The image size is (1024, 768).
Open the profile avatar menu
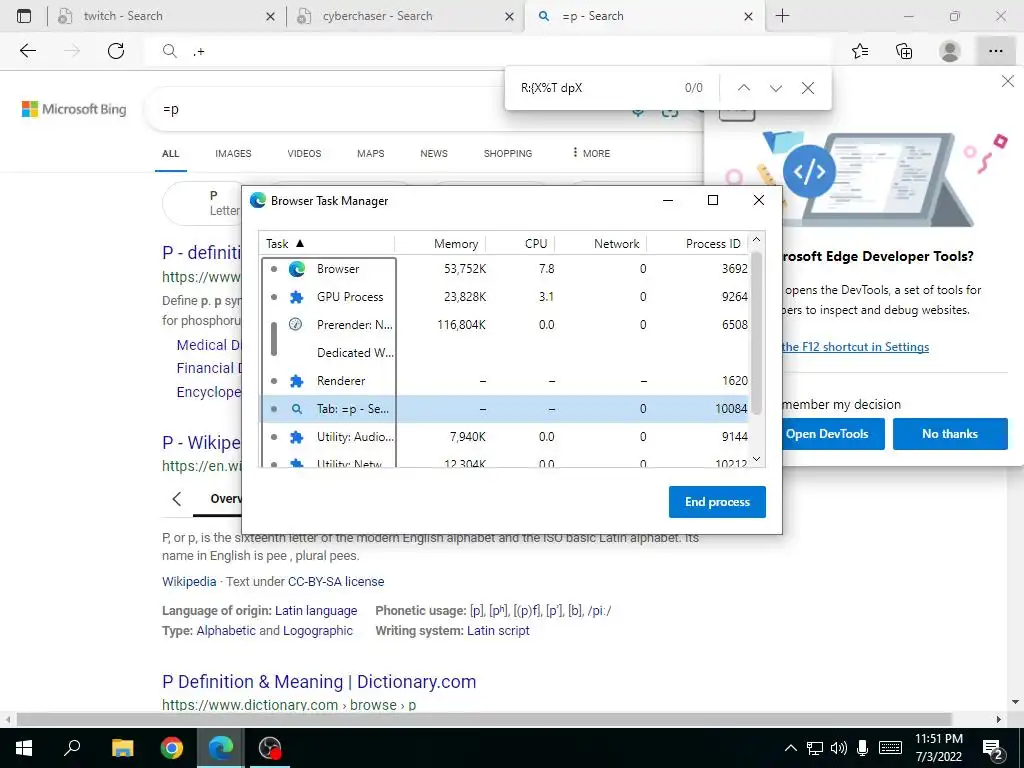(x=950, y=51)
